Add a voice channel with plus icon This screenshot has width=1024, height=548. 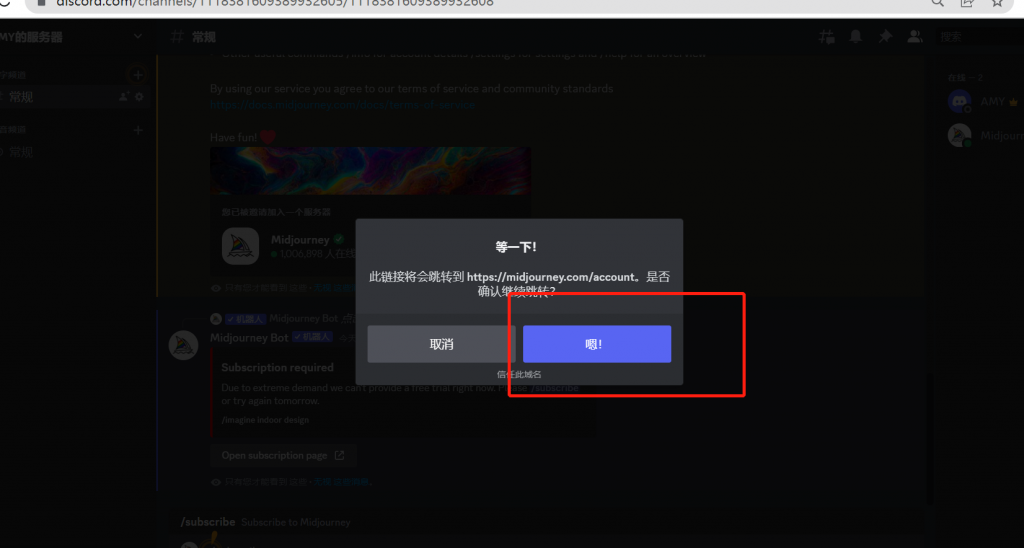pos(138,130)
